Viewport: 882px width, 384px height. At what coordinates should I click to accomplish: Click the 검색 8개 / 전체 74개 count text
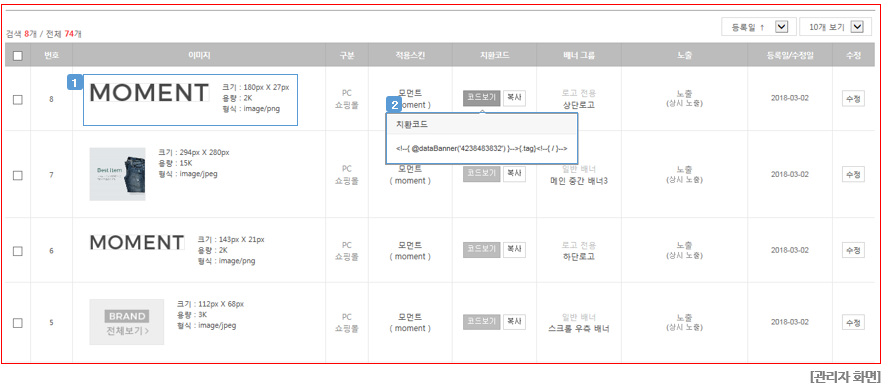43,34
